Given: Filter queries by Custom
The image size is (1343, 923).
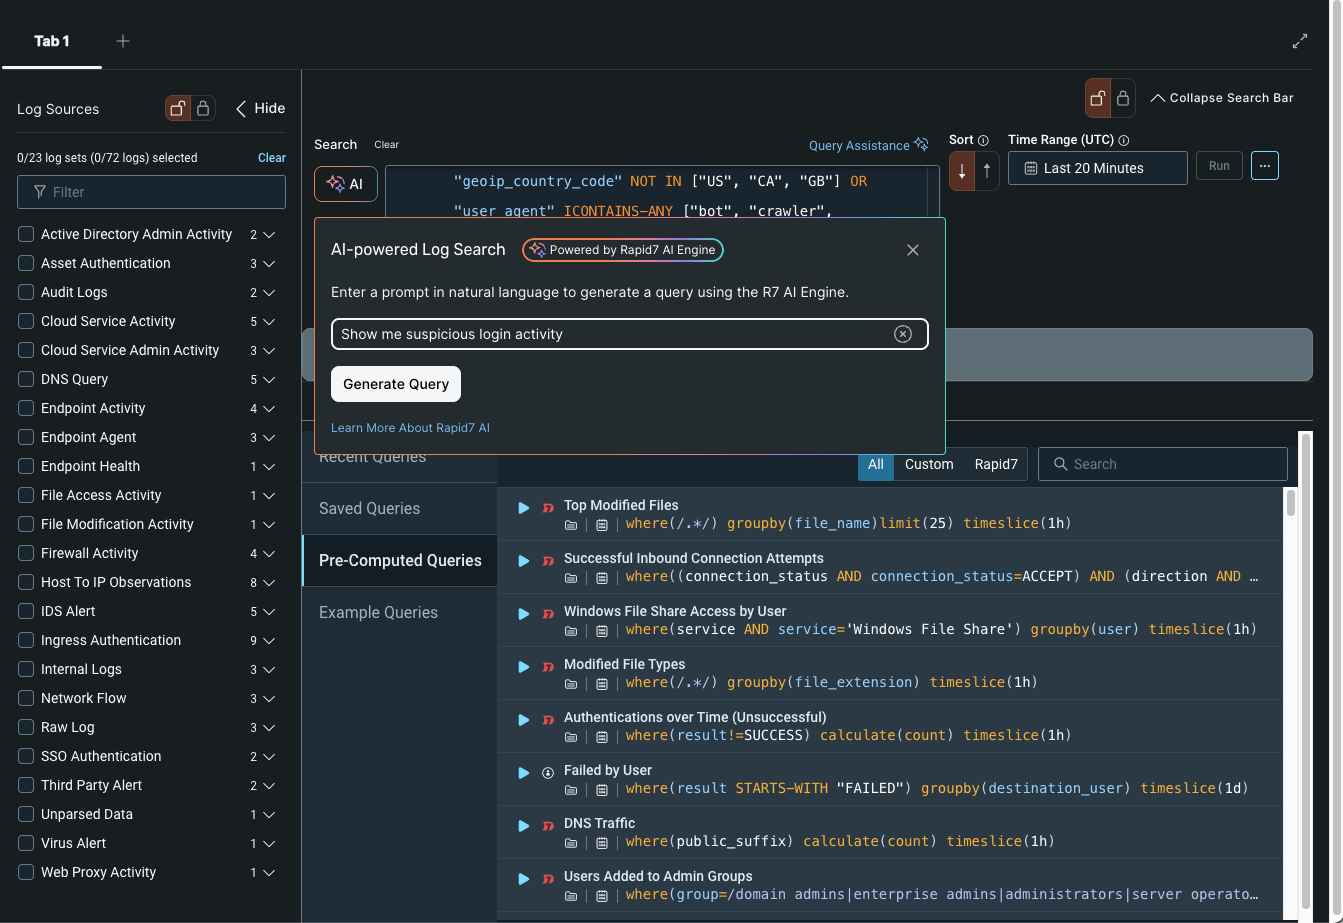Looking at the screenshot, I should coord(929,464).
